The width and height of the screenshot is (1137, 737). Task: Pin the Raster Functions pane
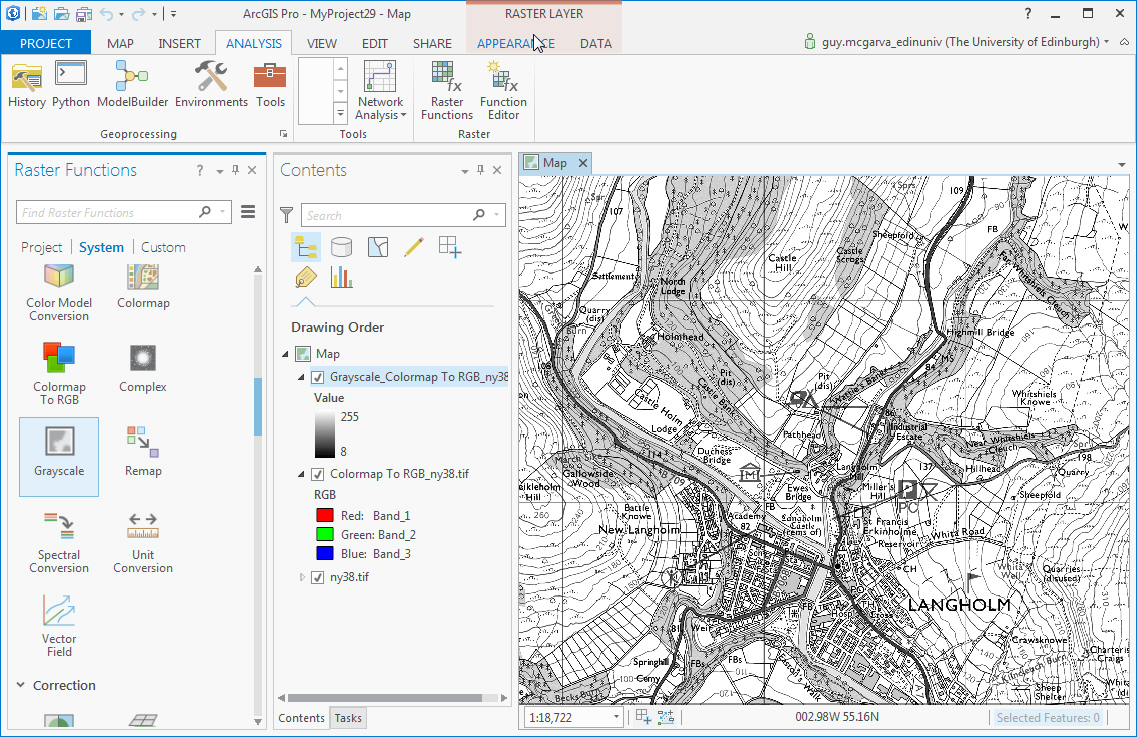click(236, 170)
